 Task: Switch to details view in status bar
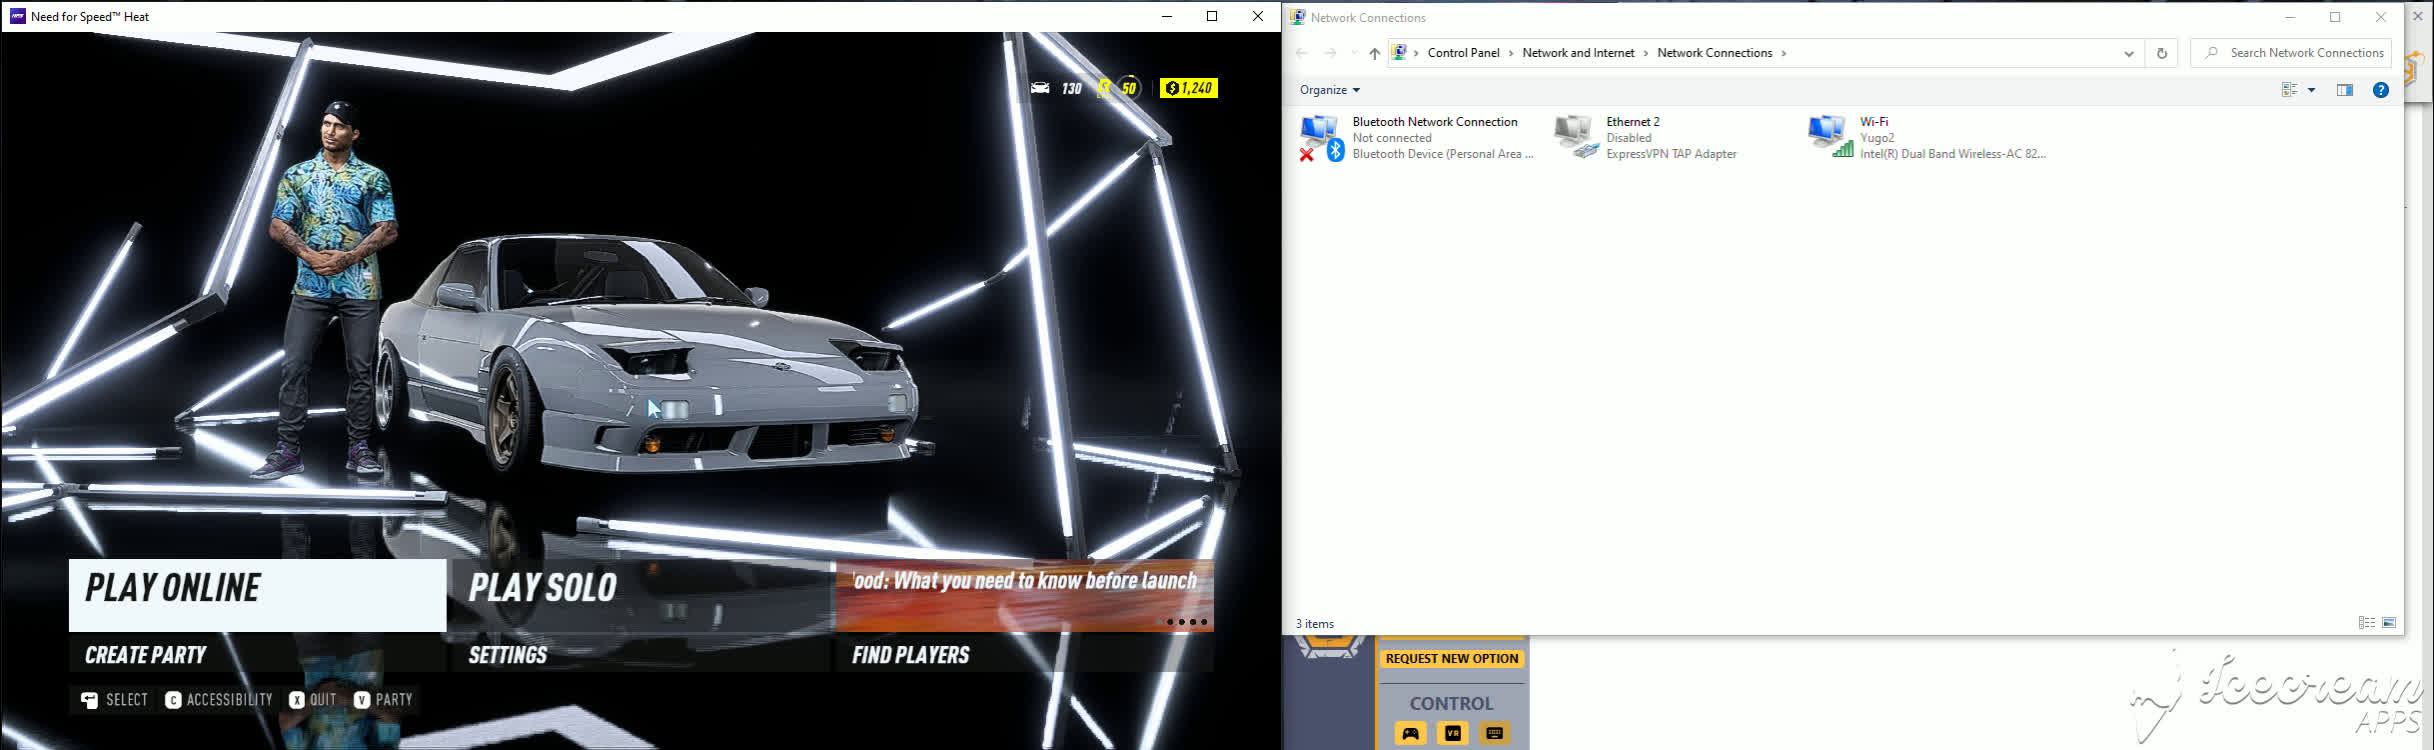pyautogui.click(x=2366, y=623)
